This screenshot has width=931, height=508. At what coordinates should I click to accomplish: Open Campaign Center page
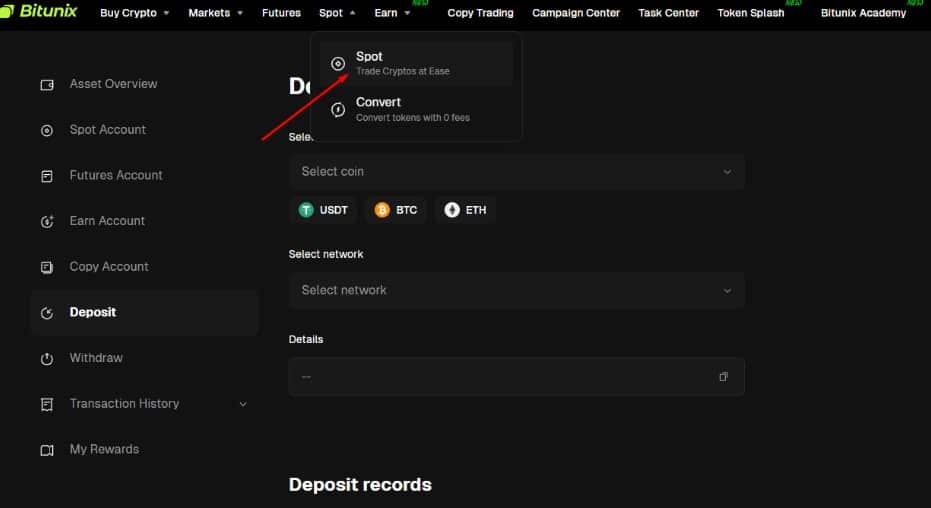click(576, 12)
